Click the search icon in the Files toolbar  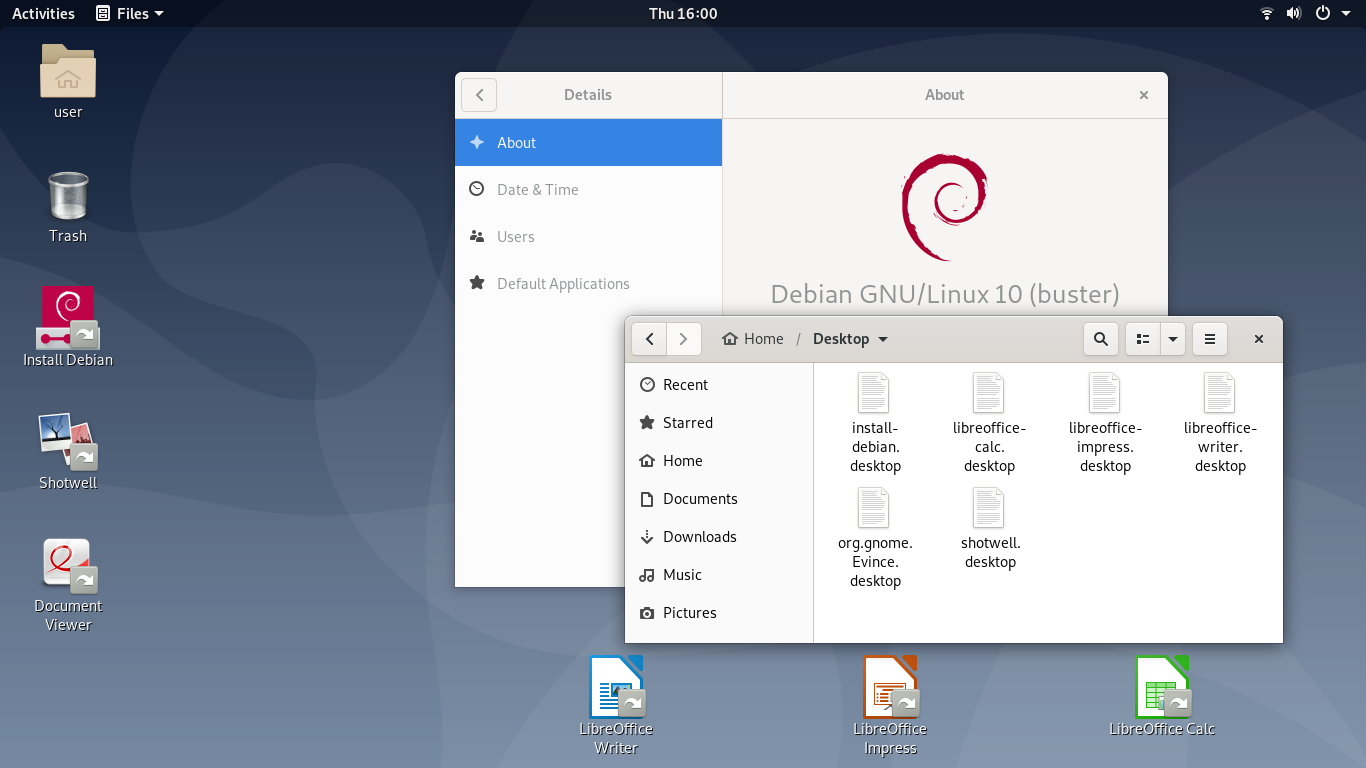[1100, 339]
